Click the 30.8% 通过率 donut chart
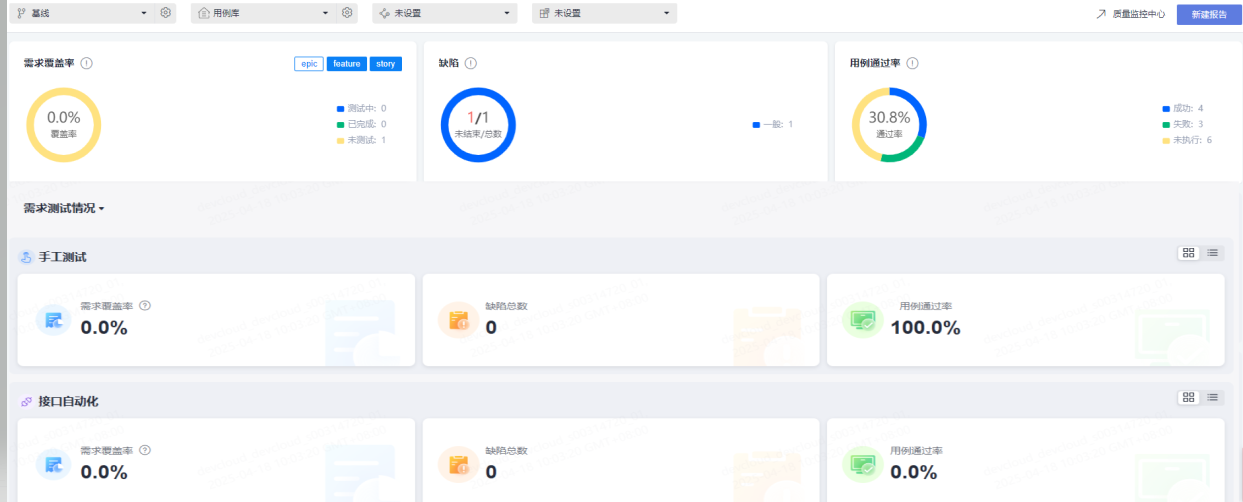 coord(889,124)
